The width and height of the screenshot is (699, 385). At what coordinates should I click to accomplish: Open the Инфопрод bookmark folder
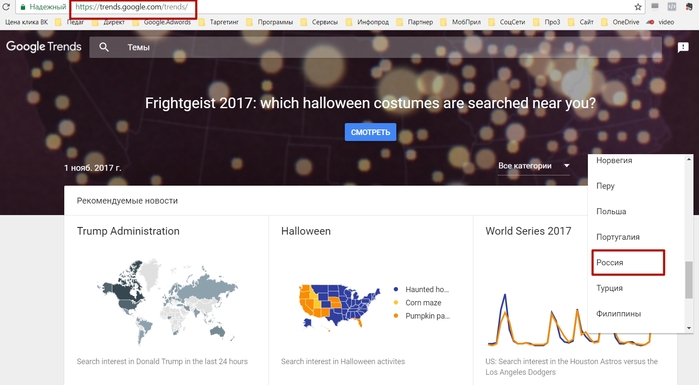(x=367, y=22)
